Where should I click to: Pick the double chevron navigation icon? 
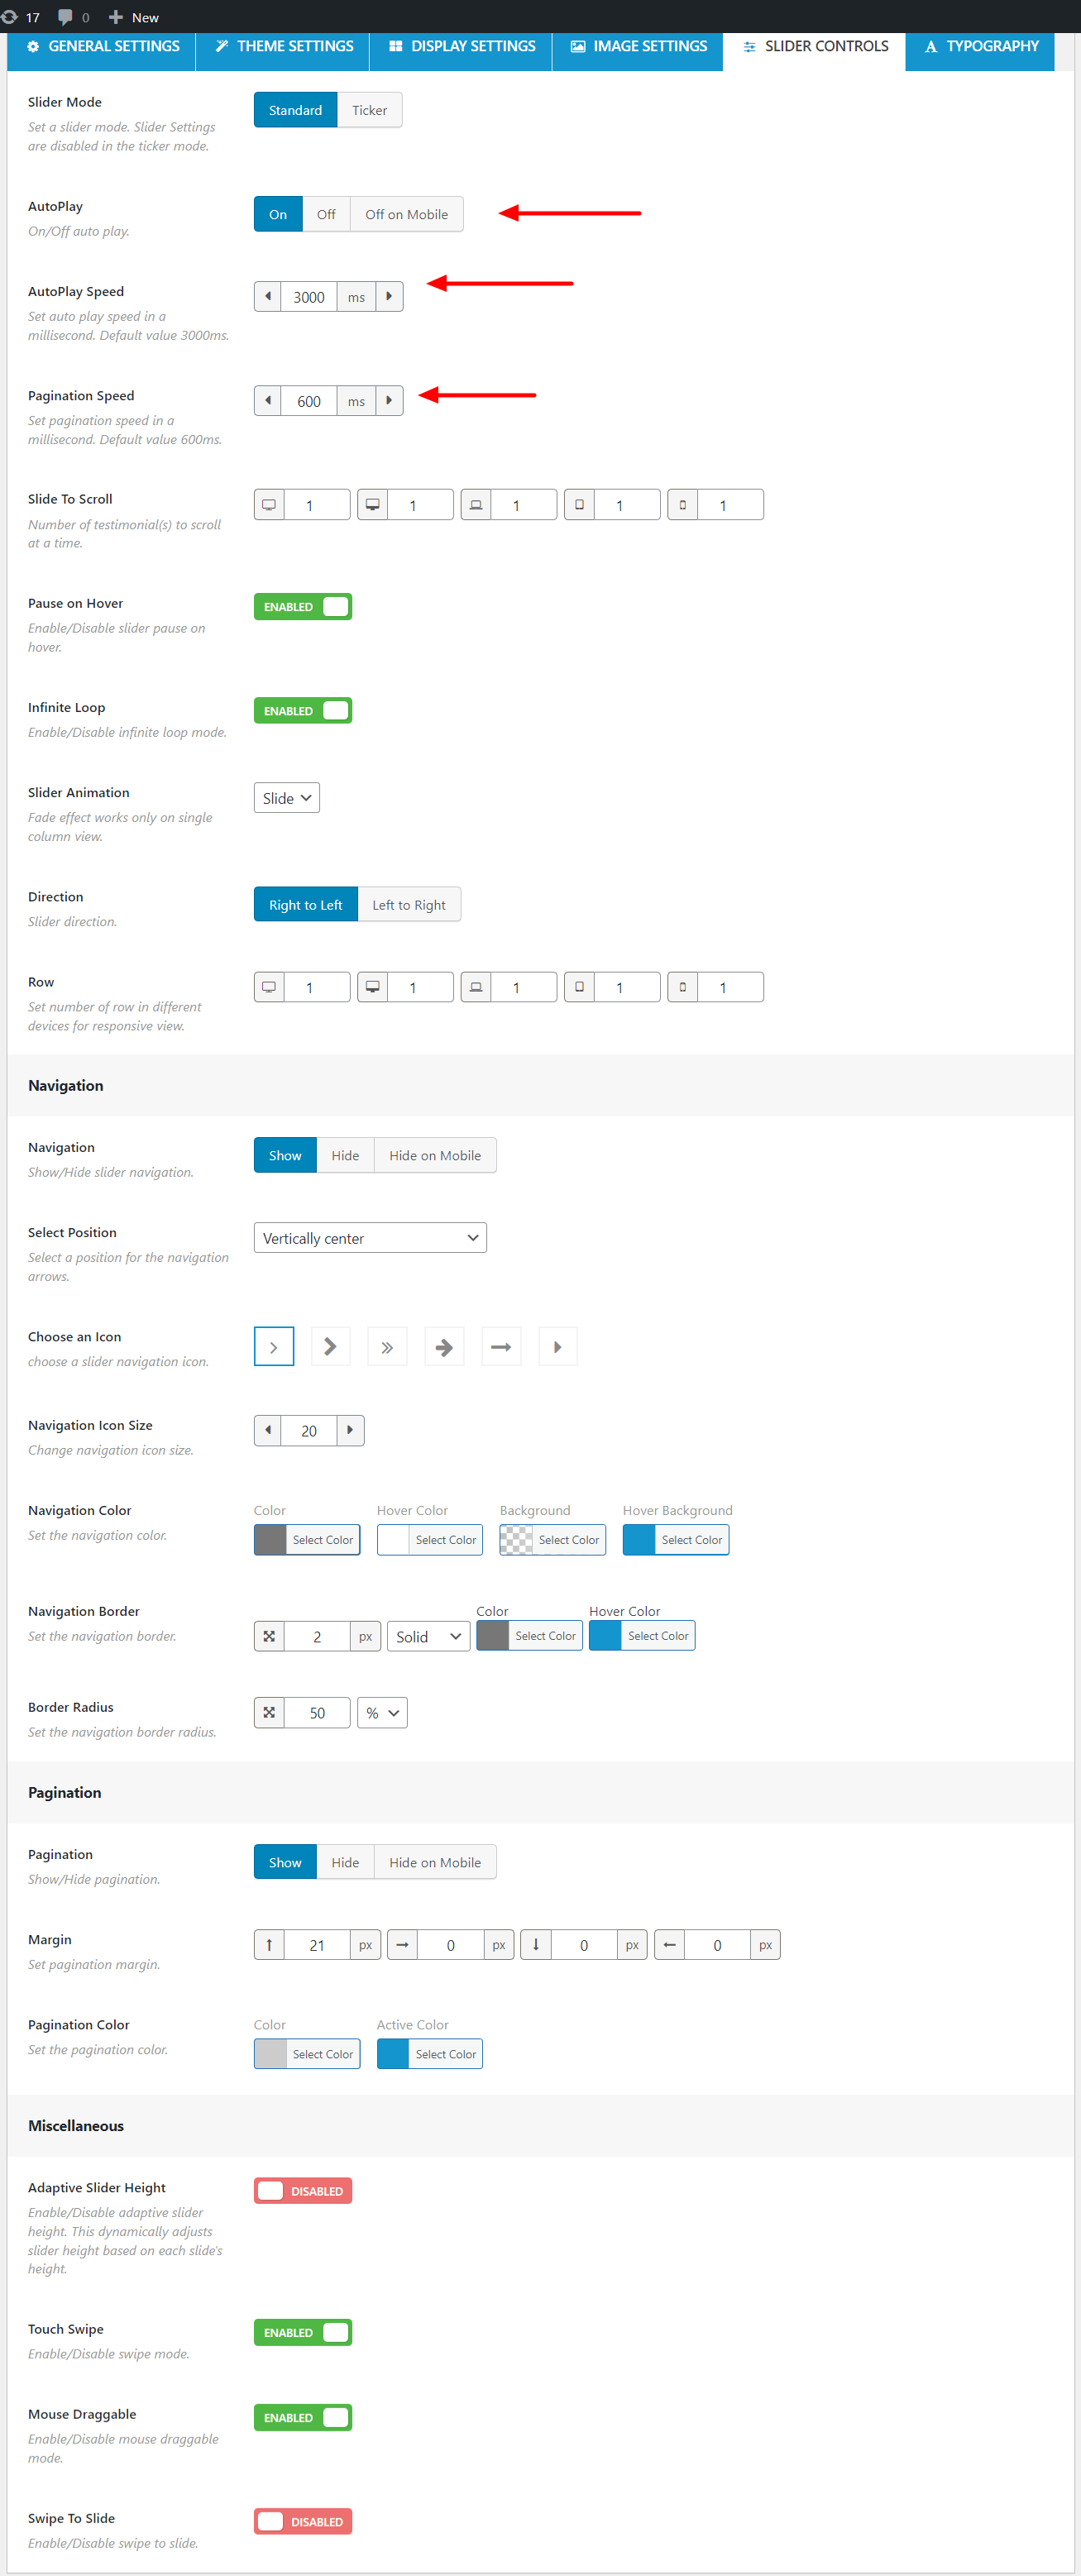(x=387, y=1346)
